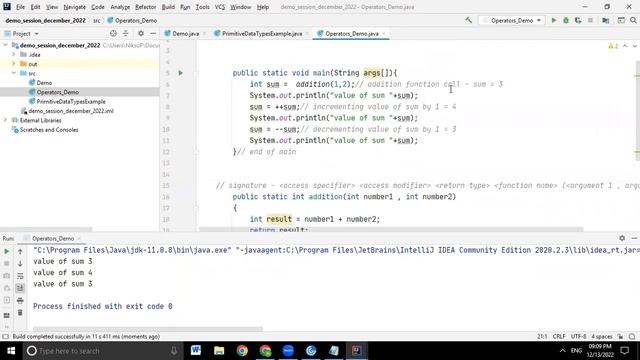Collapse the demo_session_december_2022 root node
The height and width of the screenshot is (360, 640).
coord(5,45)
